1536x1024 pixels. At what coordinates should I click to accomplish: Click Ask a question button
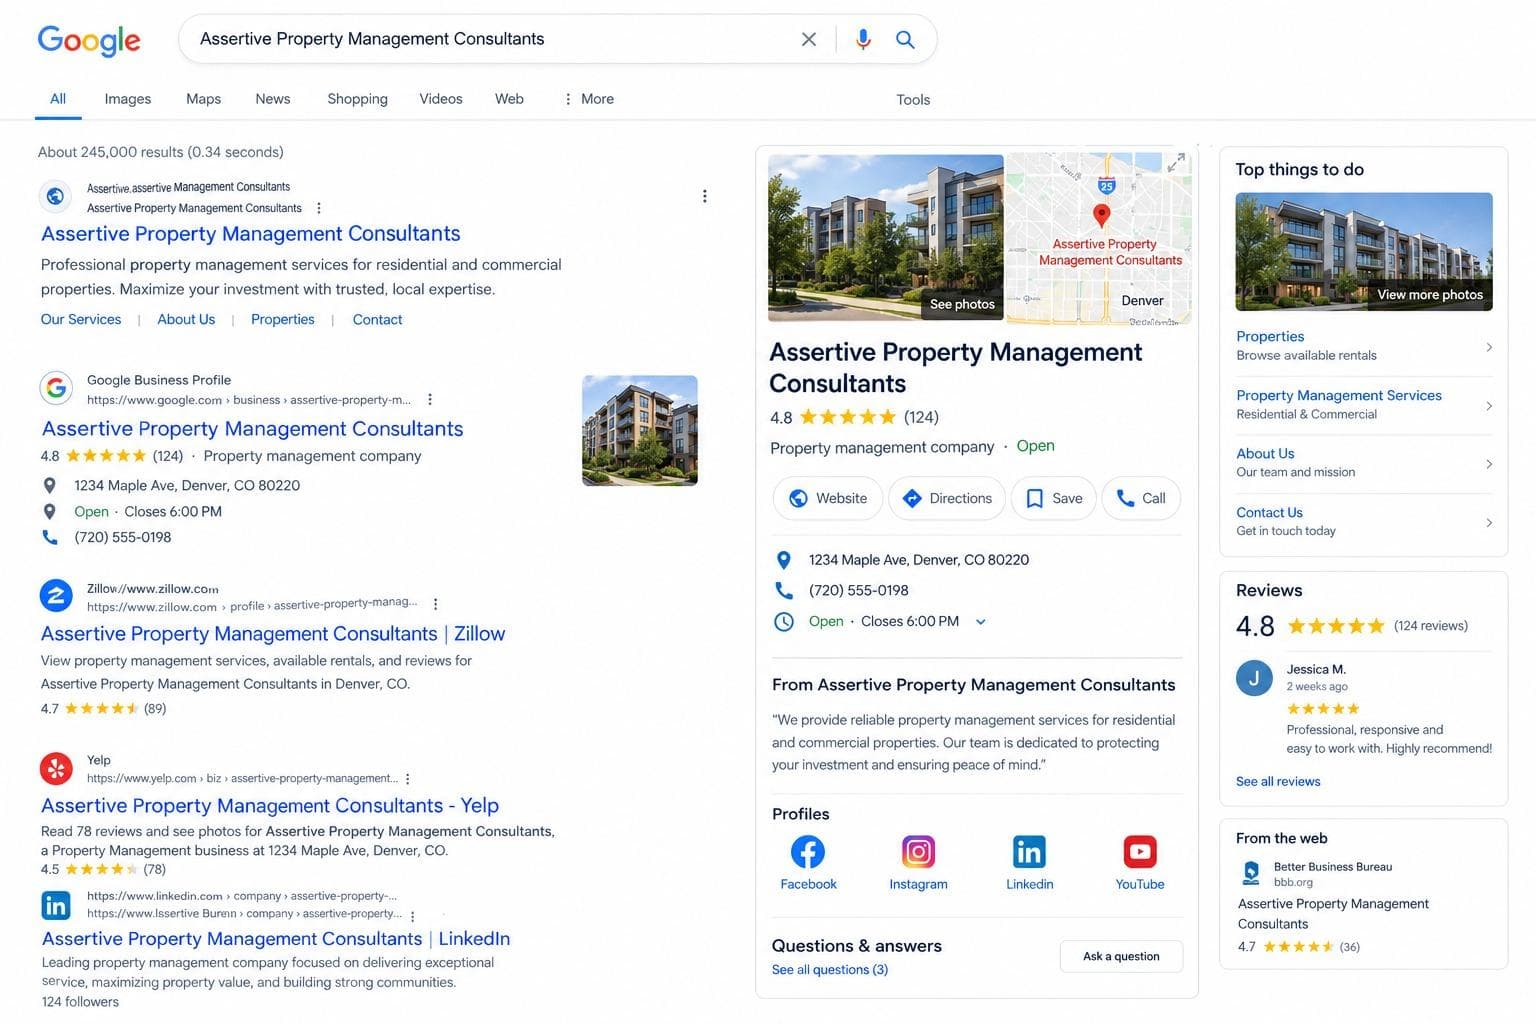tap(1121, 956)
